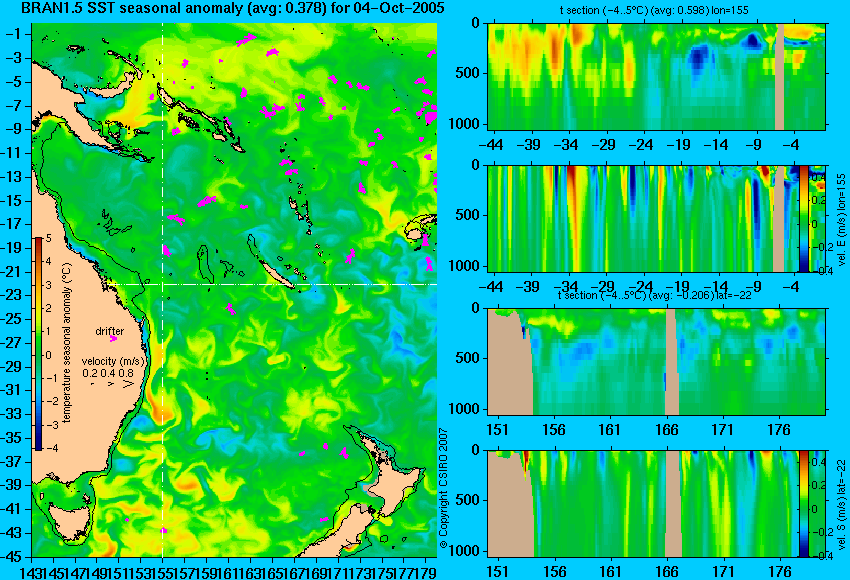Click the 't section' lon=155 panel title
This screenshot has height=580, width=850.
(x=654, y=10)
